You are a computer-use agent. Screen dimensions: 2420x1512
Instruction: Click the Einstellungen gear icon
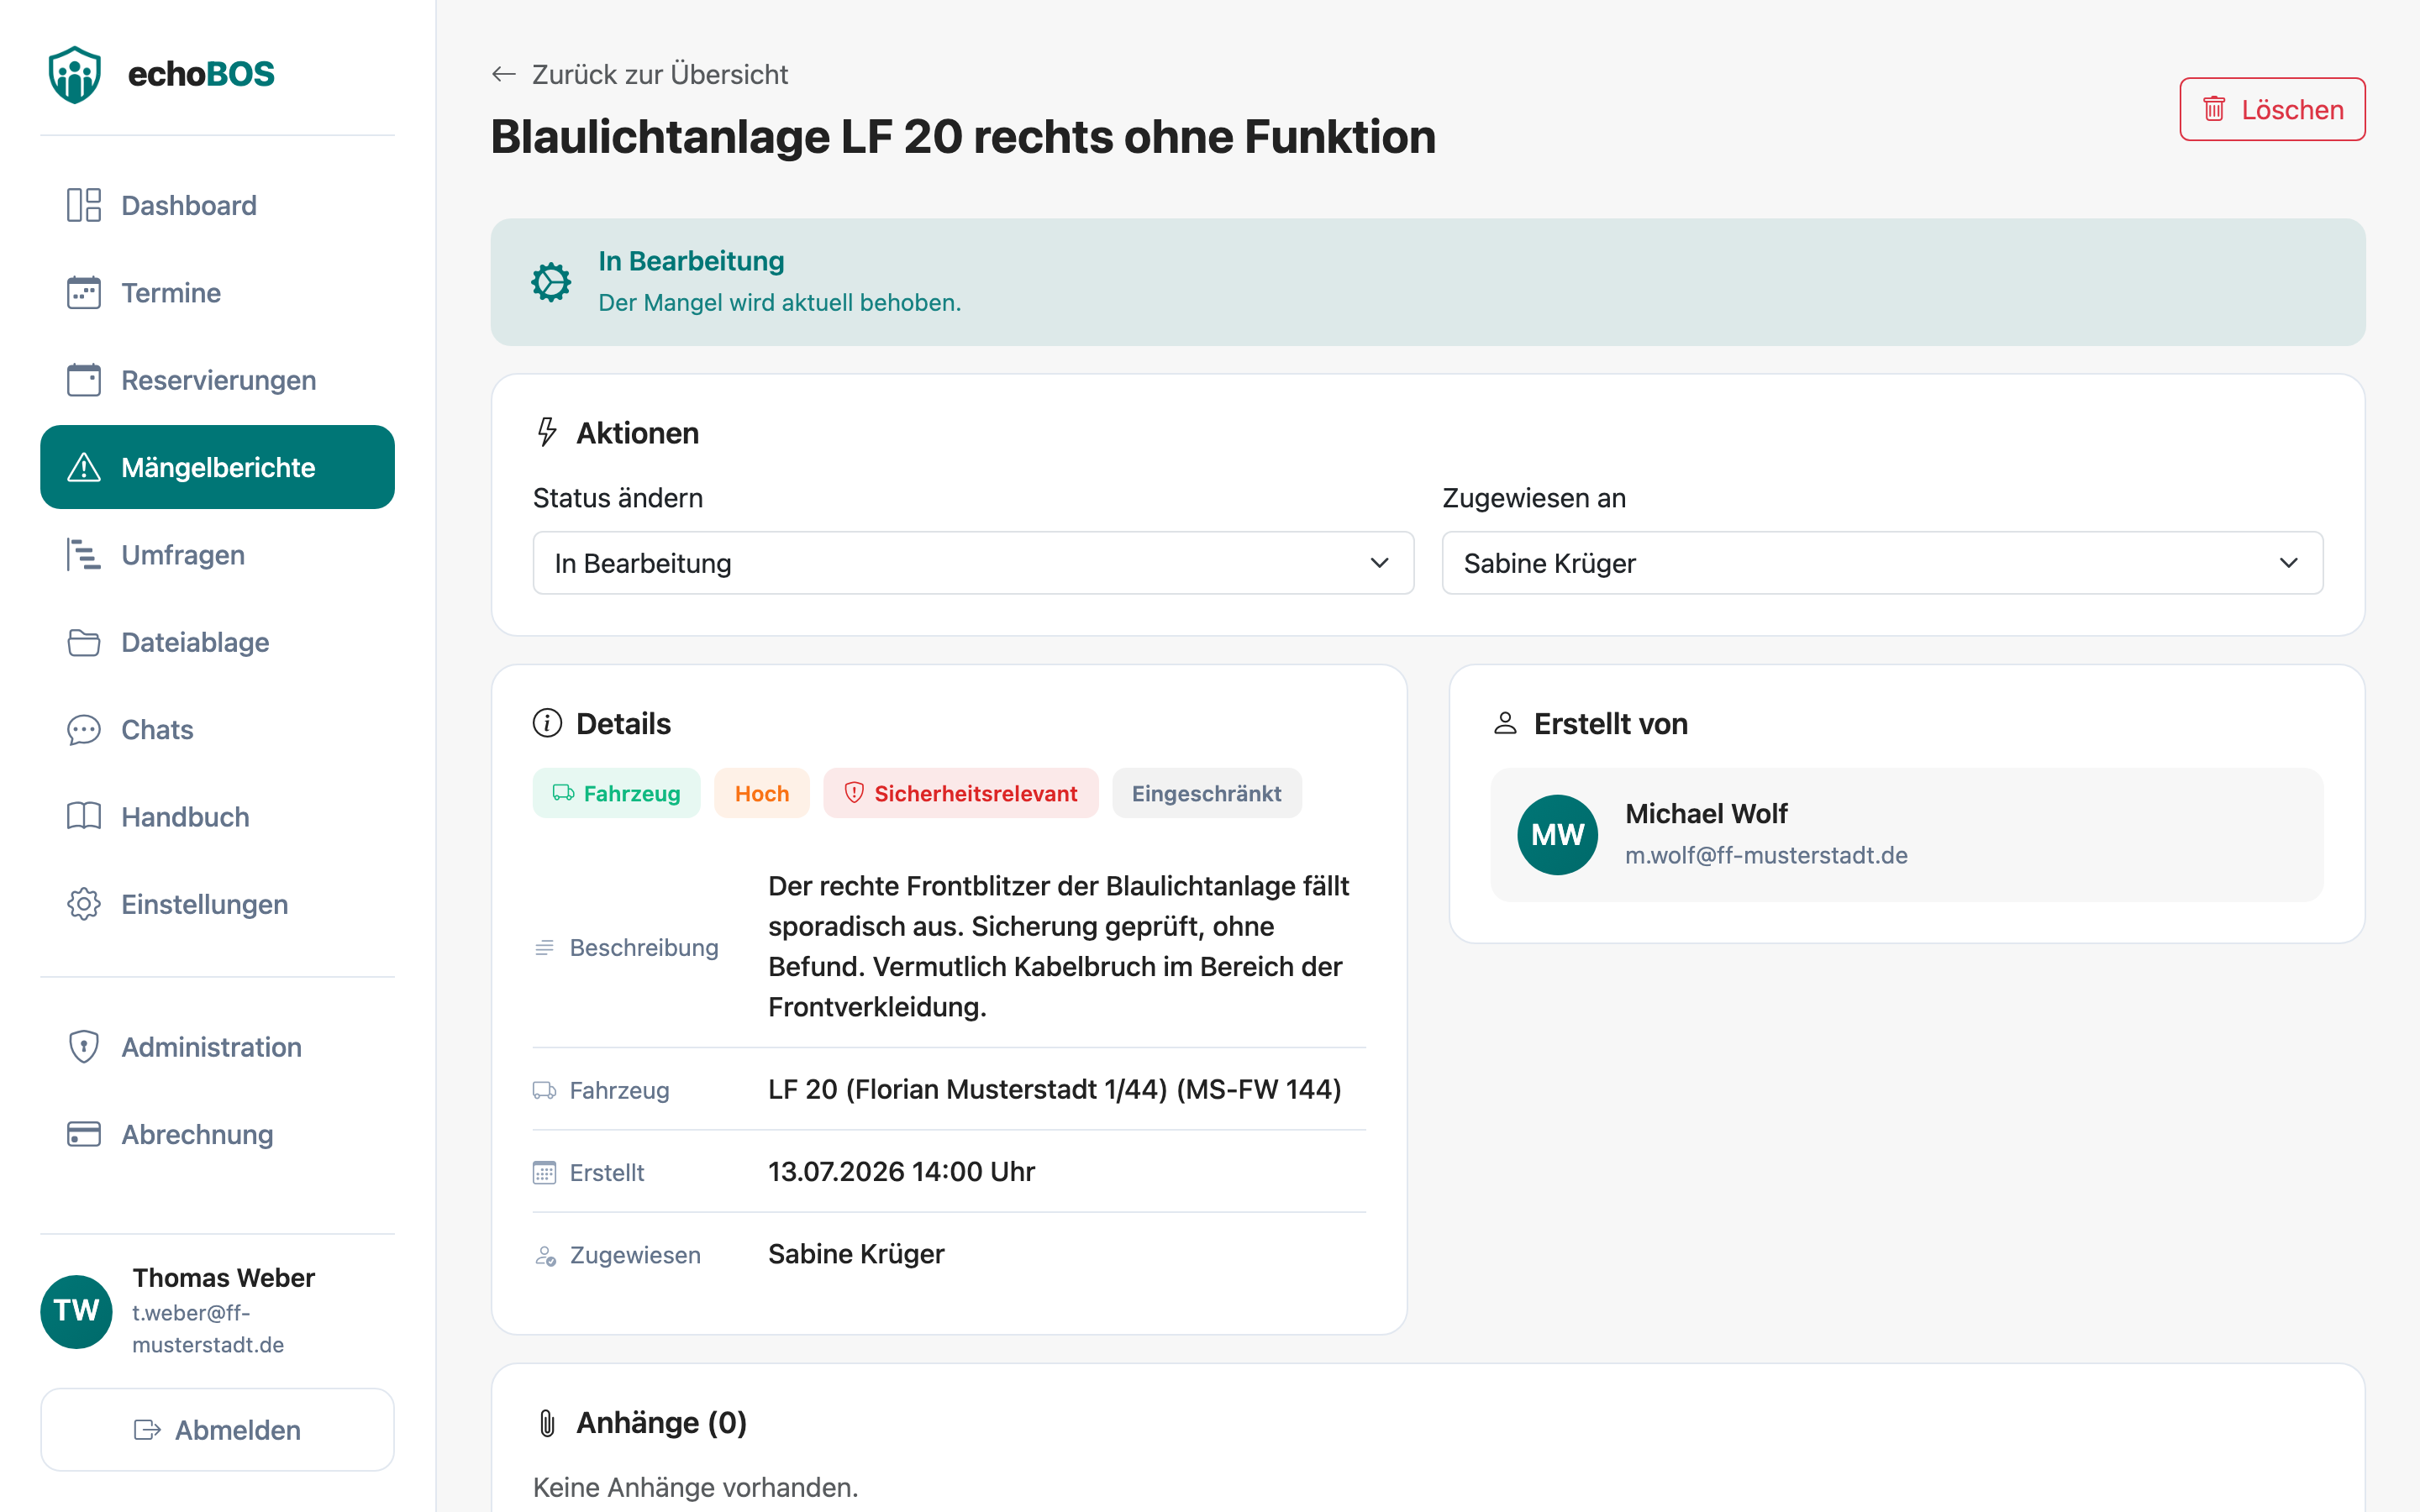84,904
